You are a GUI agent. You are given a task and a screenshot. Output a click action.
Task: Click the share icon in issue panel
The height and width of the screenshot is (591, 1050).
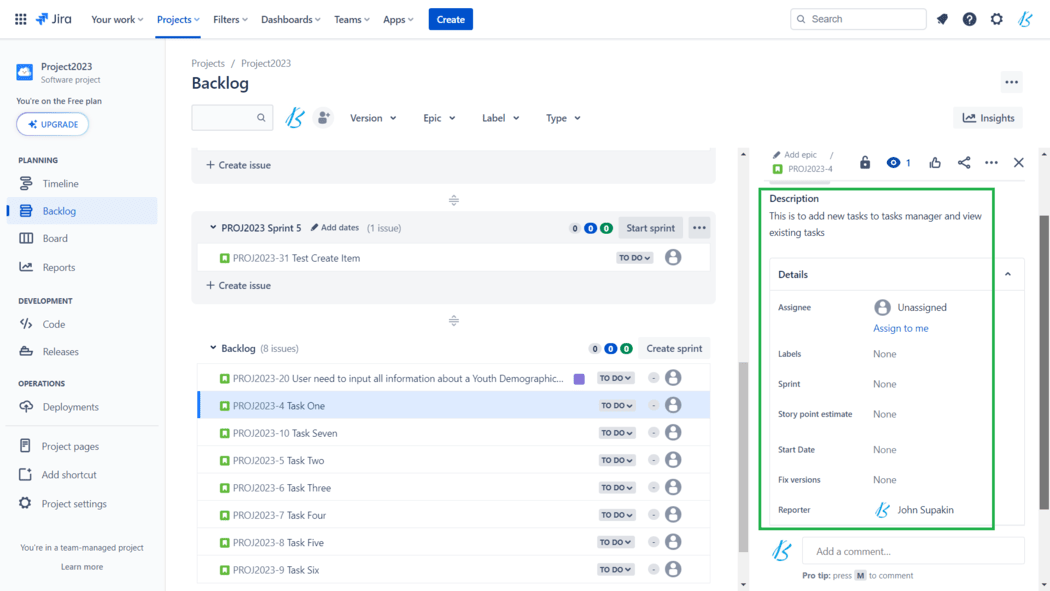pos(964,163)
